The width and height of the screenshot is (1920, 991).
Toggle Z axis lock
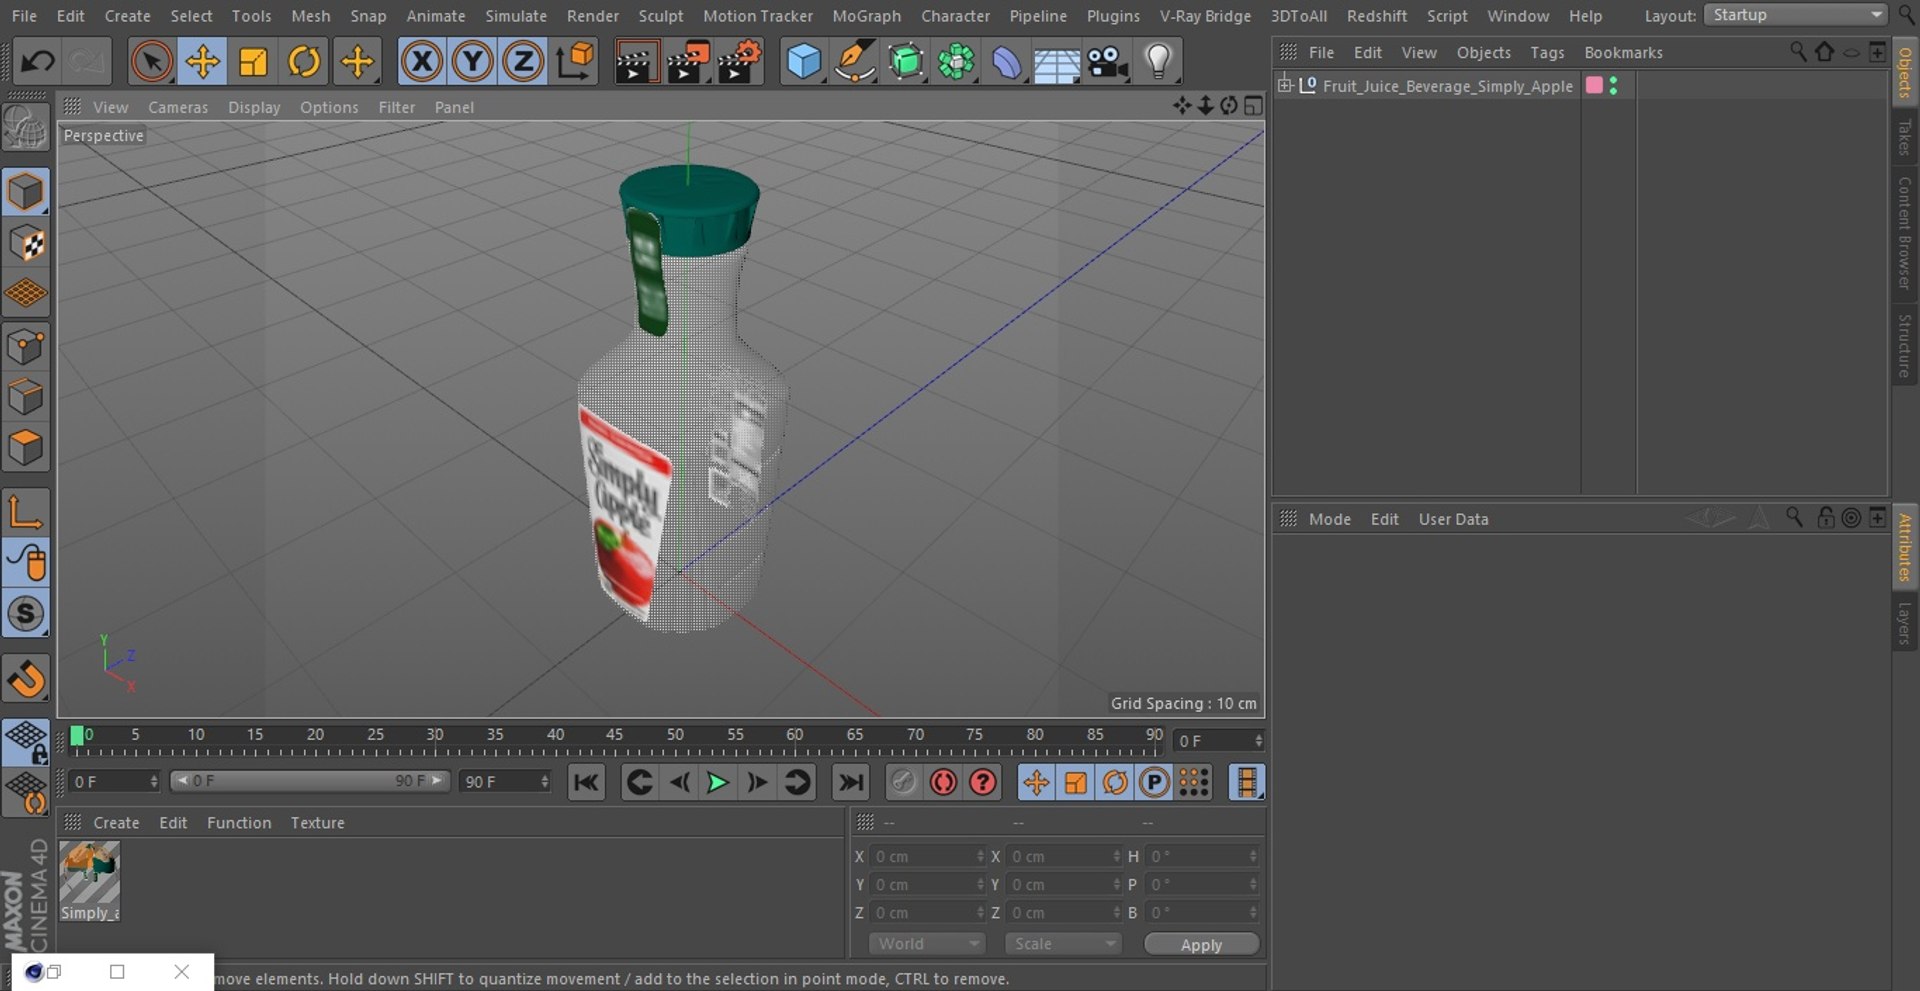pyautogui.click(x=523, y=62)
